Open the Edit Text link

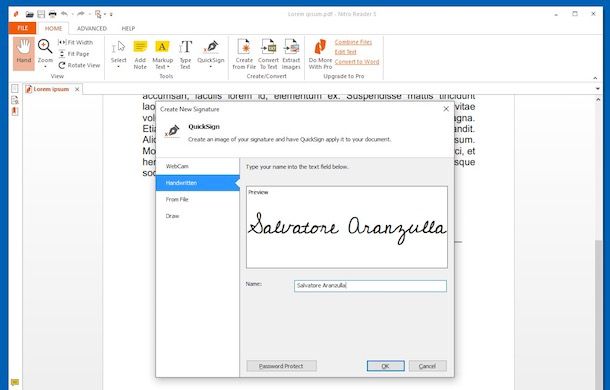tap(345, 52)
